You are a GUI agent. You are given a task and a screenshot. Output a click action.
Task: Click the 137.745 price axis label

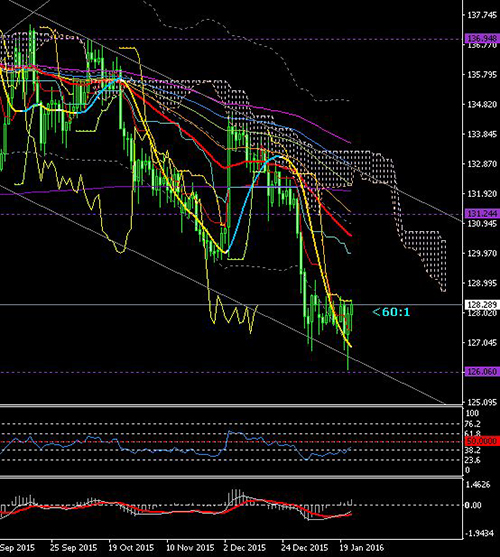click(x=482, y=15)
